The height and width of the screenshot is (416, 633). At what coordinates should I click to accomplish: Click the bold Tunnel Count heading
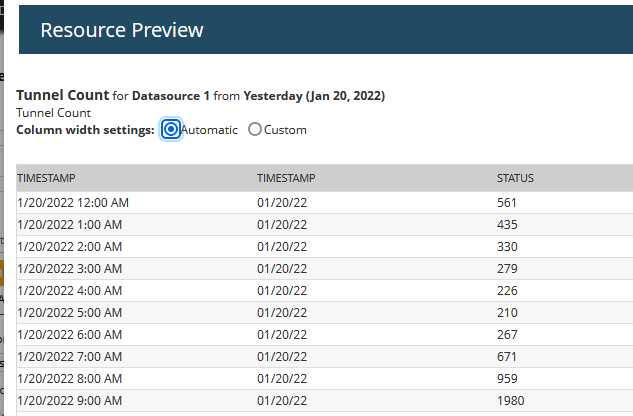coord(62,95)
